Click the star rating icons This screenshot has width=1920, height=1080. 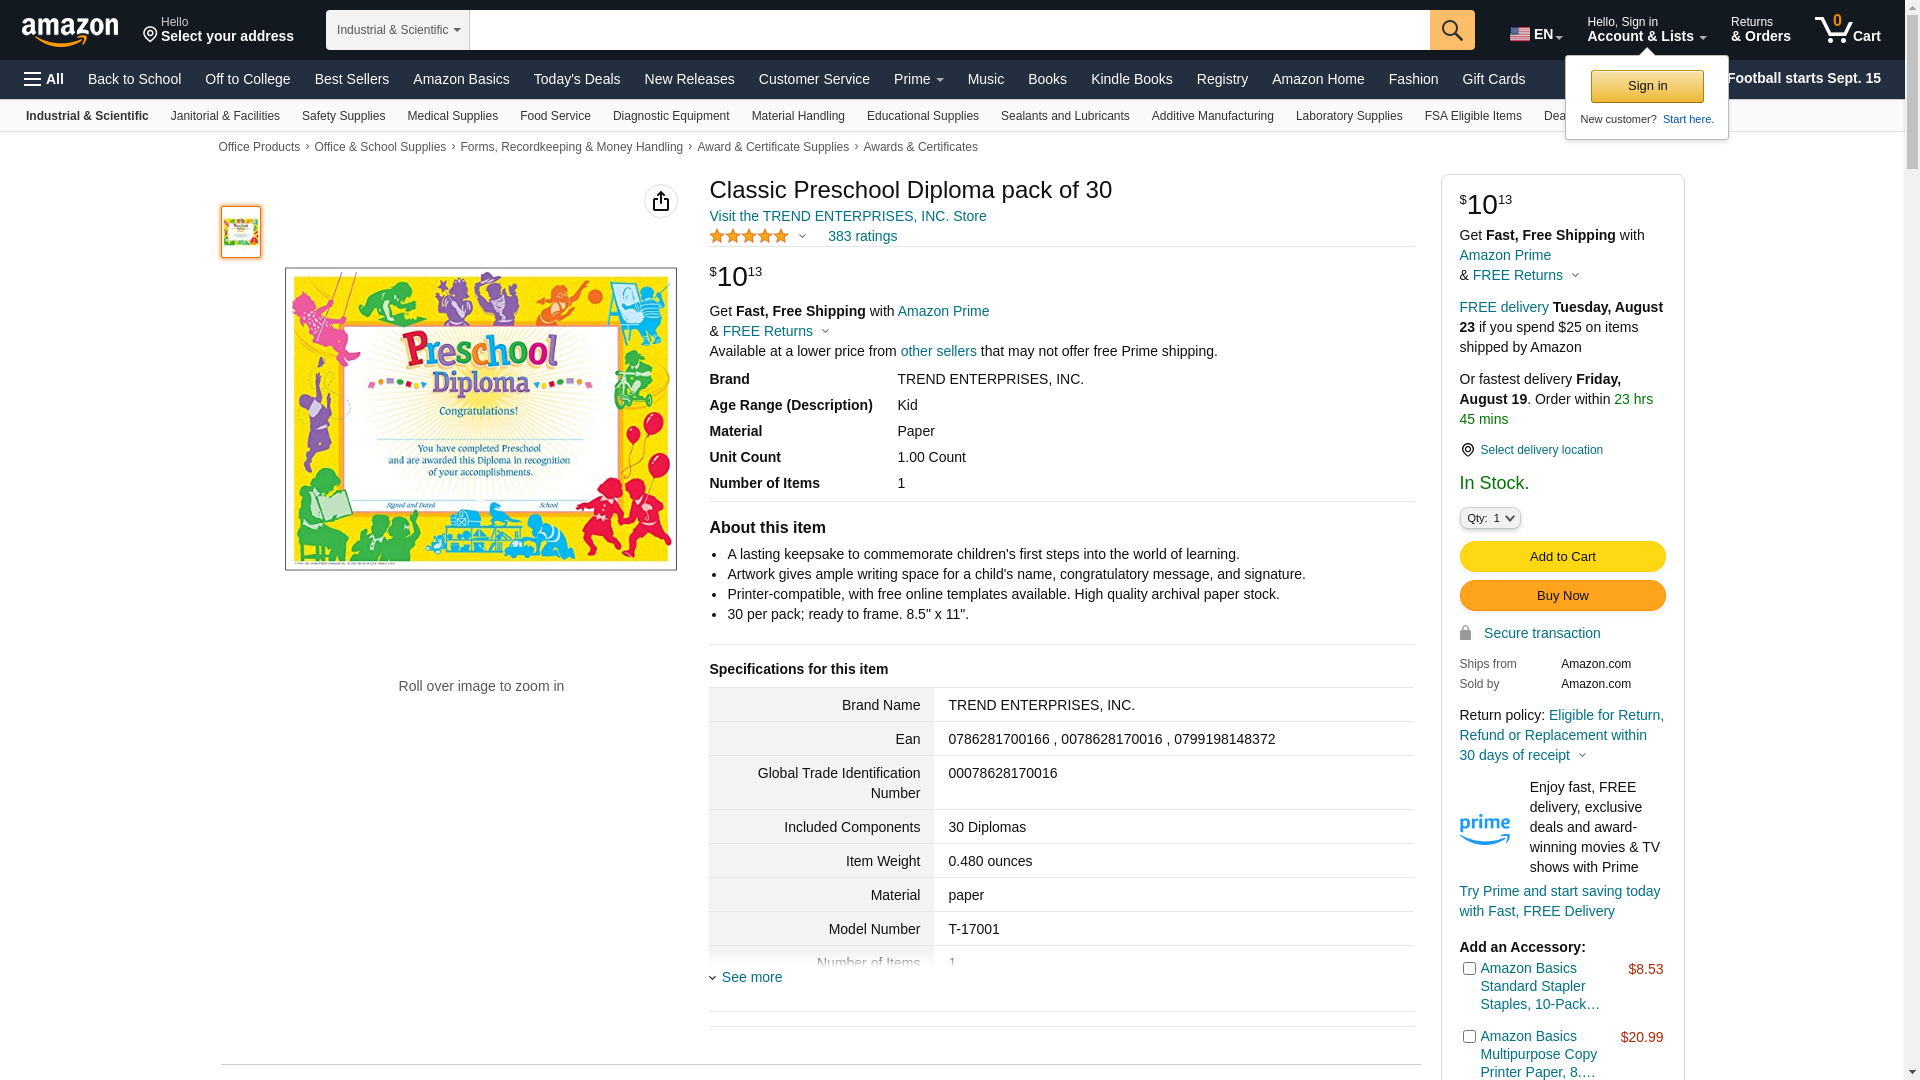coord(749,236)
